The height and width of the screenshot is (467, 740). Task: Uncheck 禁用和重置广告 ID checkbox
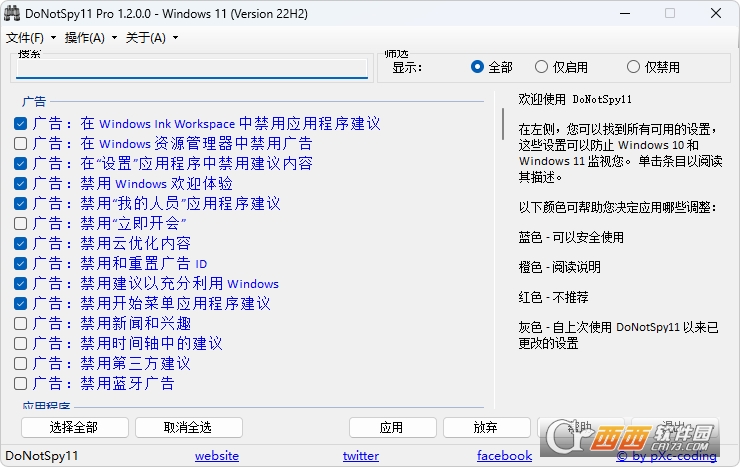[x=20, y=263]
